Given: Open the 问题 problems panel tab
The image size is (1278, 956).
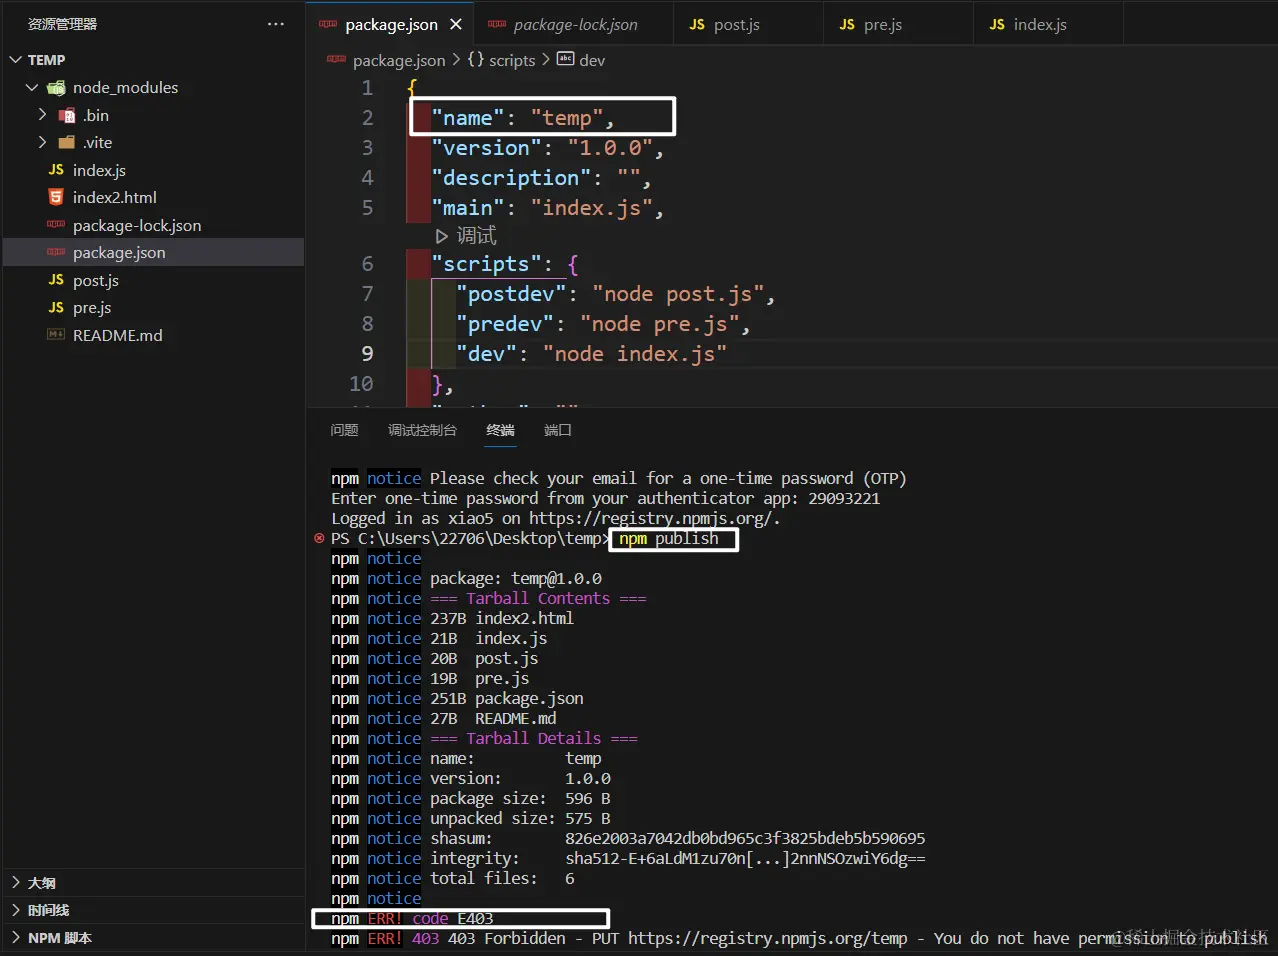Looking at the screenshot, I should pyautogui.click(x=344, y=430).
